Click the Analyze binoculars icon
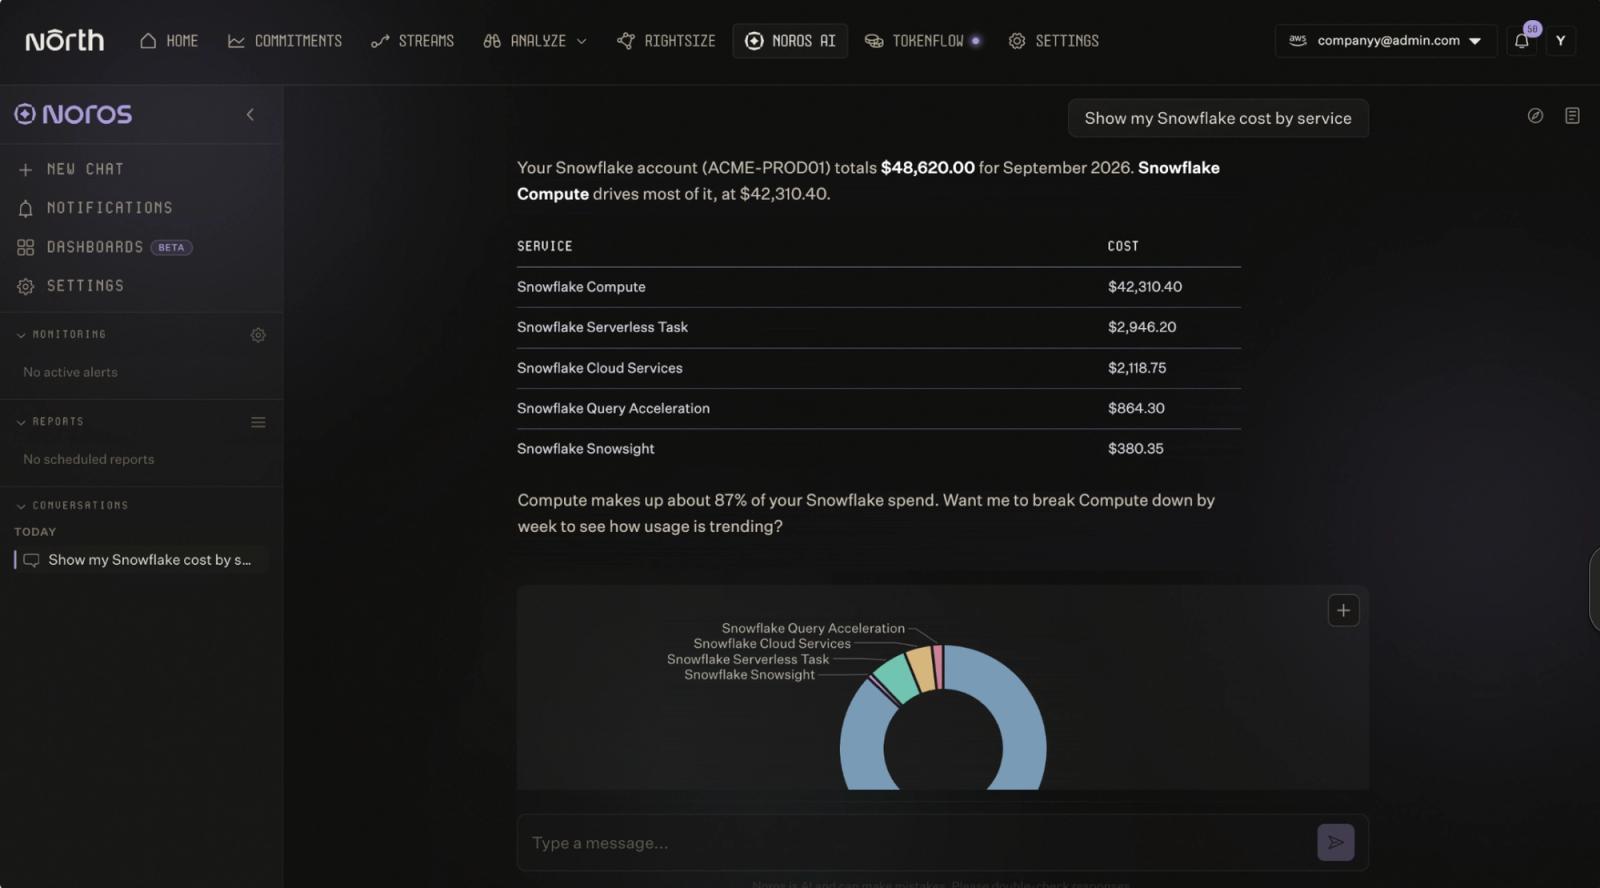 pos(492,41)
